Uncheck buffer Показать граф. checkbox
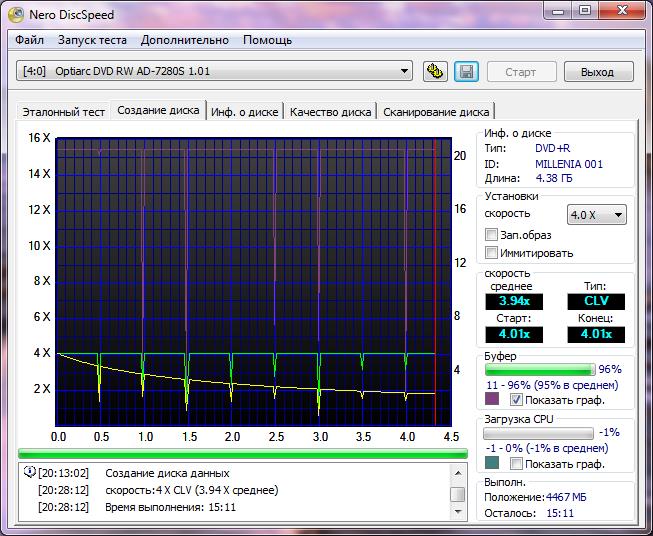Image resolution: width=653 pixels, height=536 pixels. (516, 399)
